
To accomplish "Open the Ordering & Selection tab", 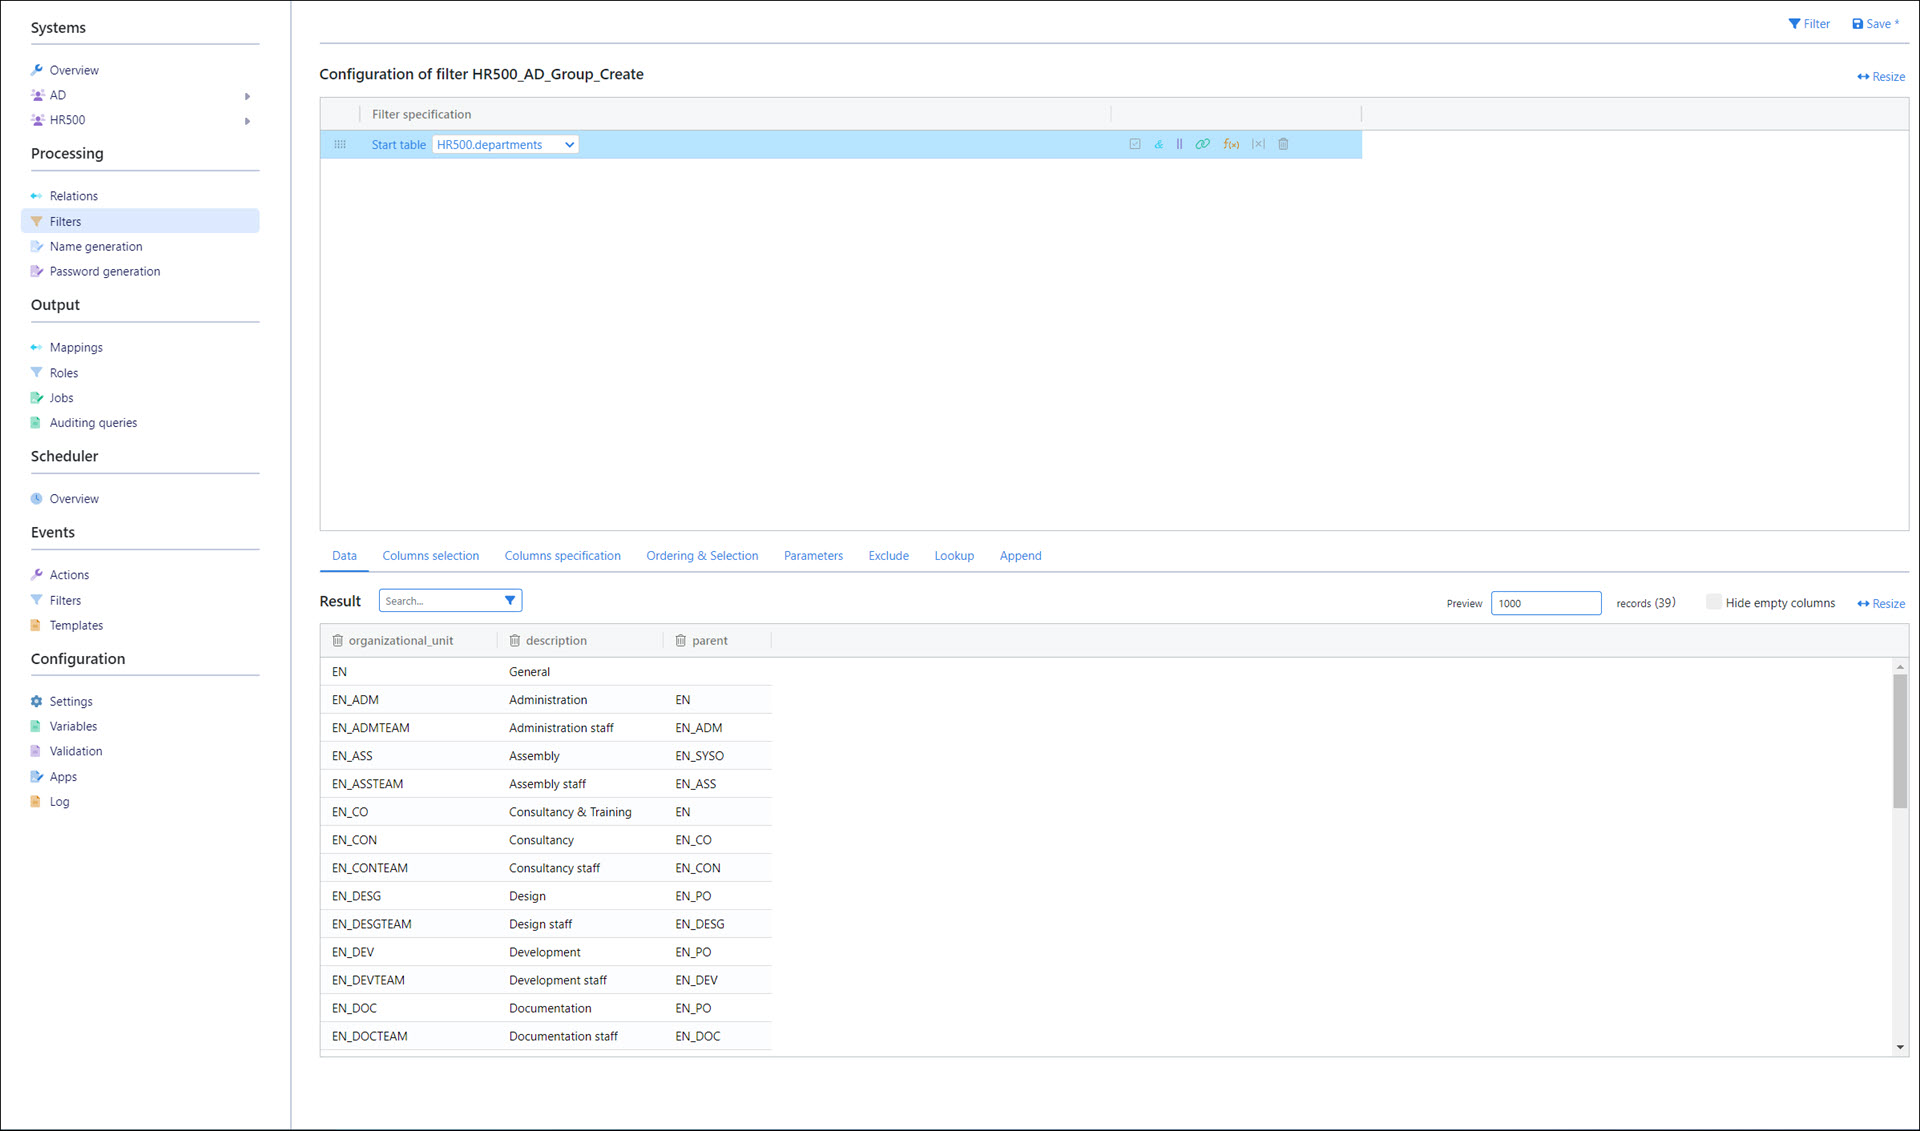I will click(x=702, y=556).
